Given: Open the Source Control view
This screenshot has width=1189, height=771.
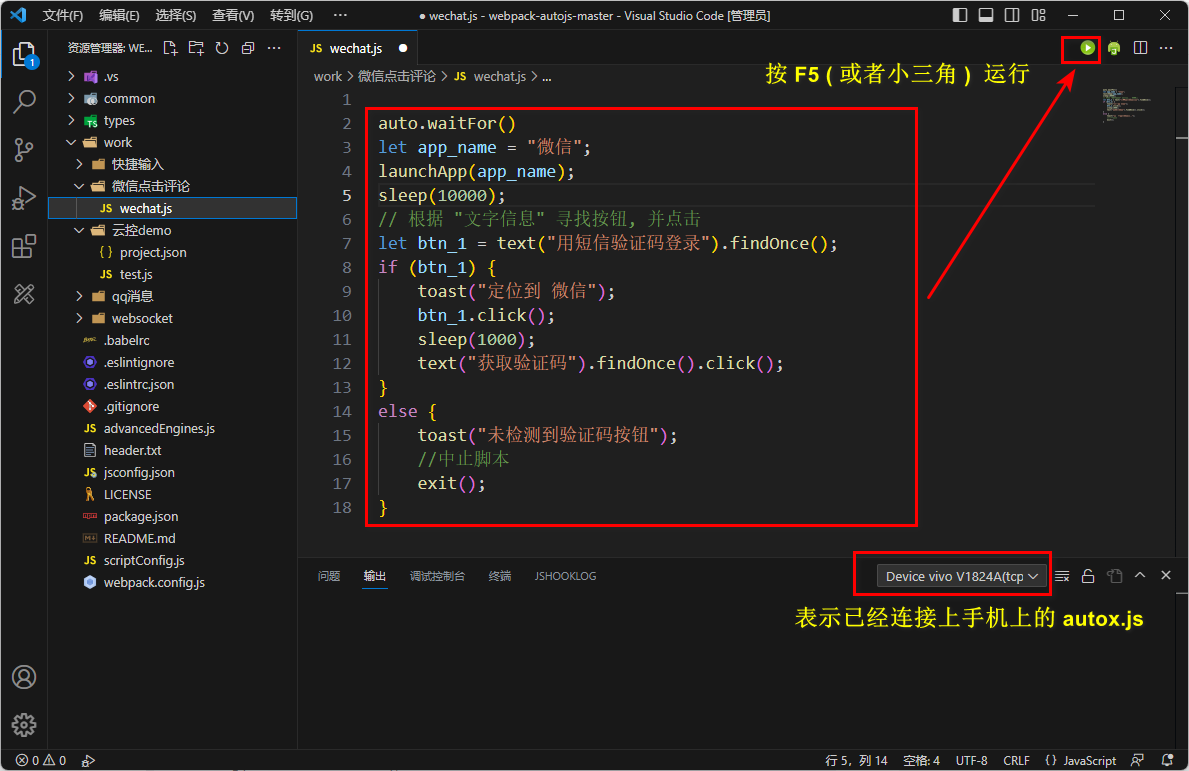Looking at the screenshot, I should (x=24, y=149).
